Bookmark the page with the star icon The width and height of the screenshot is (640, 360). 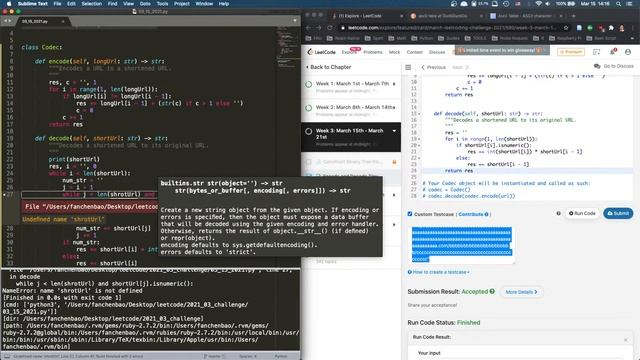click(x=566, y=28)
